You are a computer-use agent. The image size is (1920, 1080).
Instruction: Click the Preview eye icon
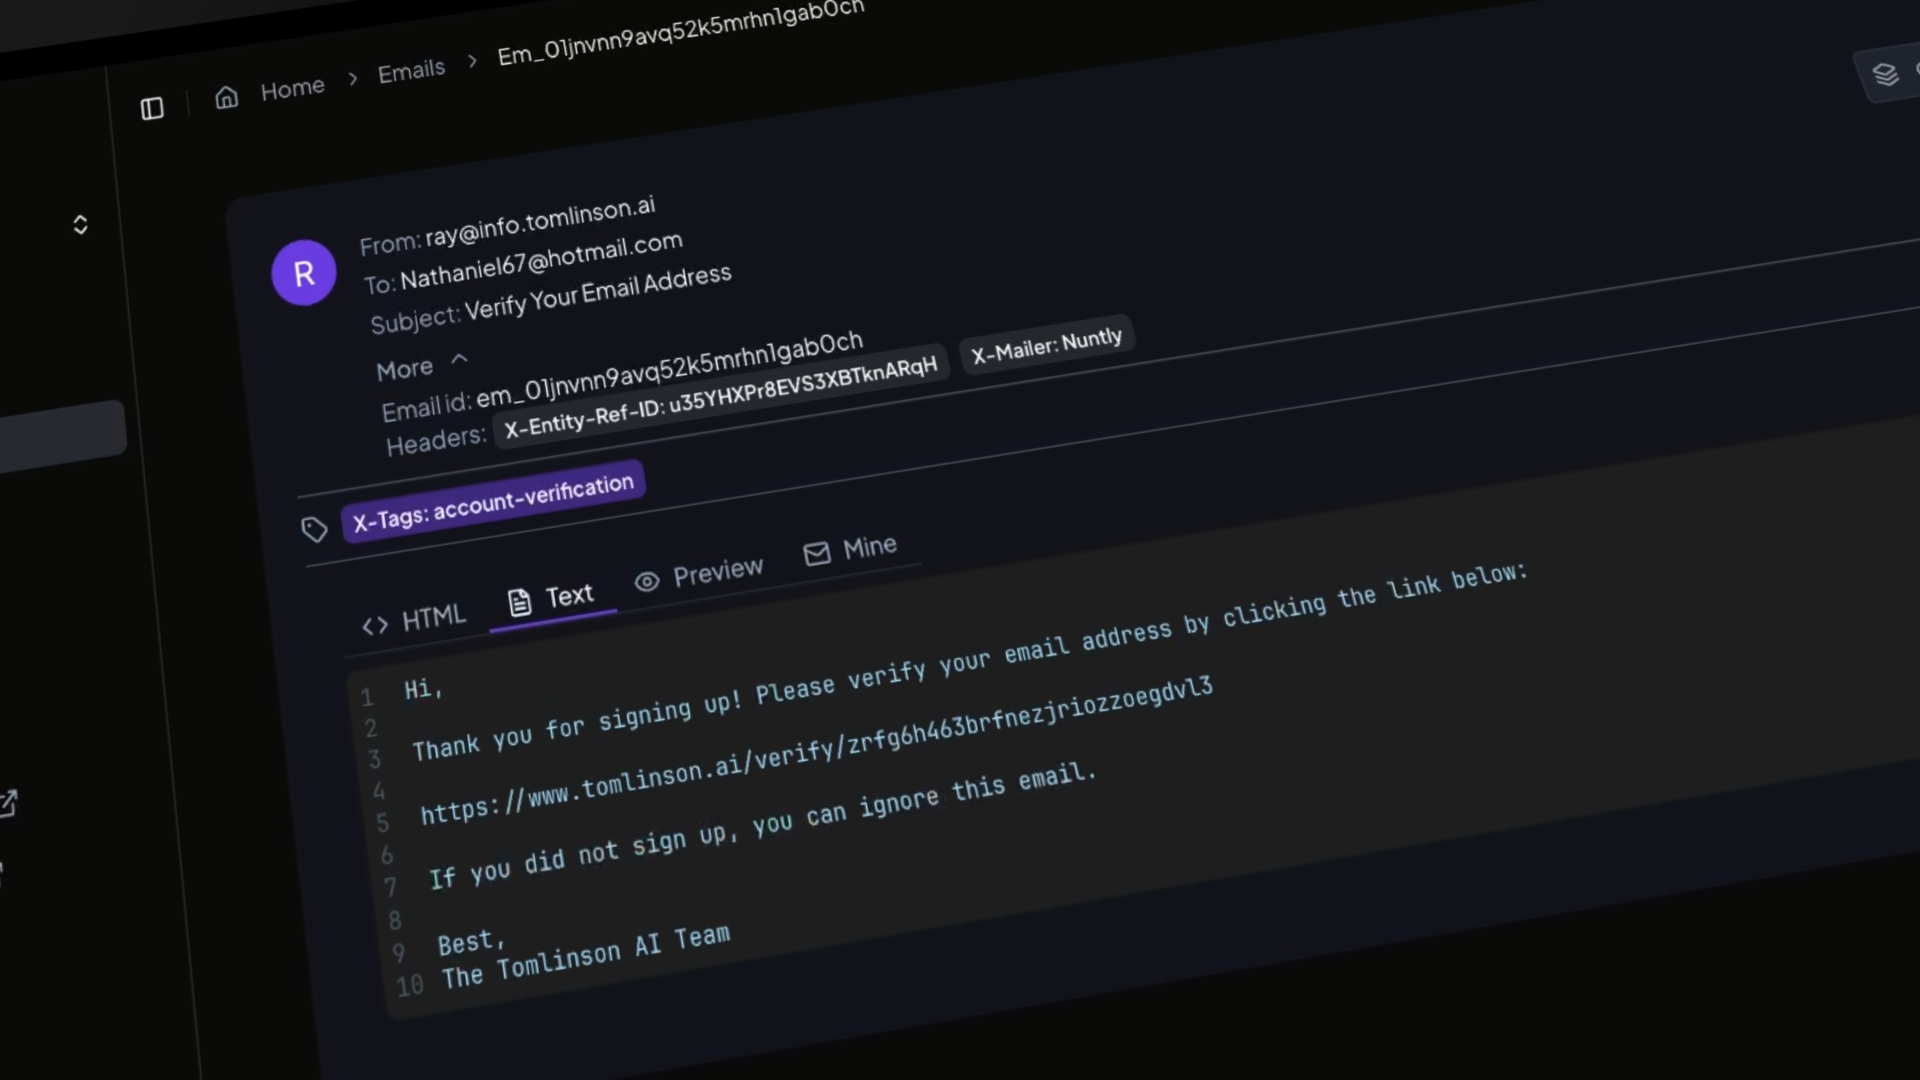point(647,581)
